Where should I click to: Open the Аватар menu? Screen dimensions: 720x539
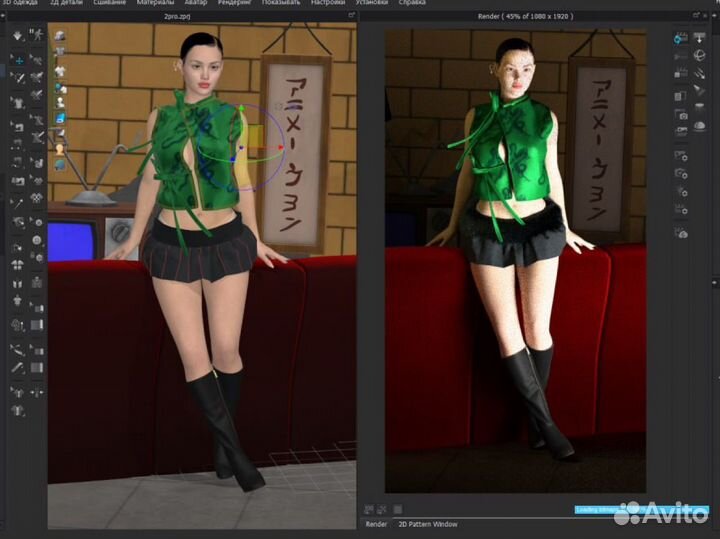pyautogui.click(x=196, y=2)
